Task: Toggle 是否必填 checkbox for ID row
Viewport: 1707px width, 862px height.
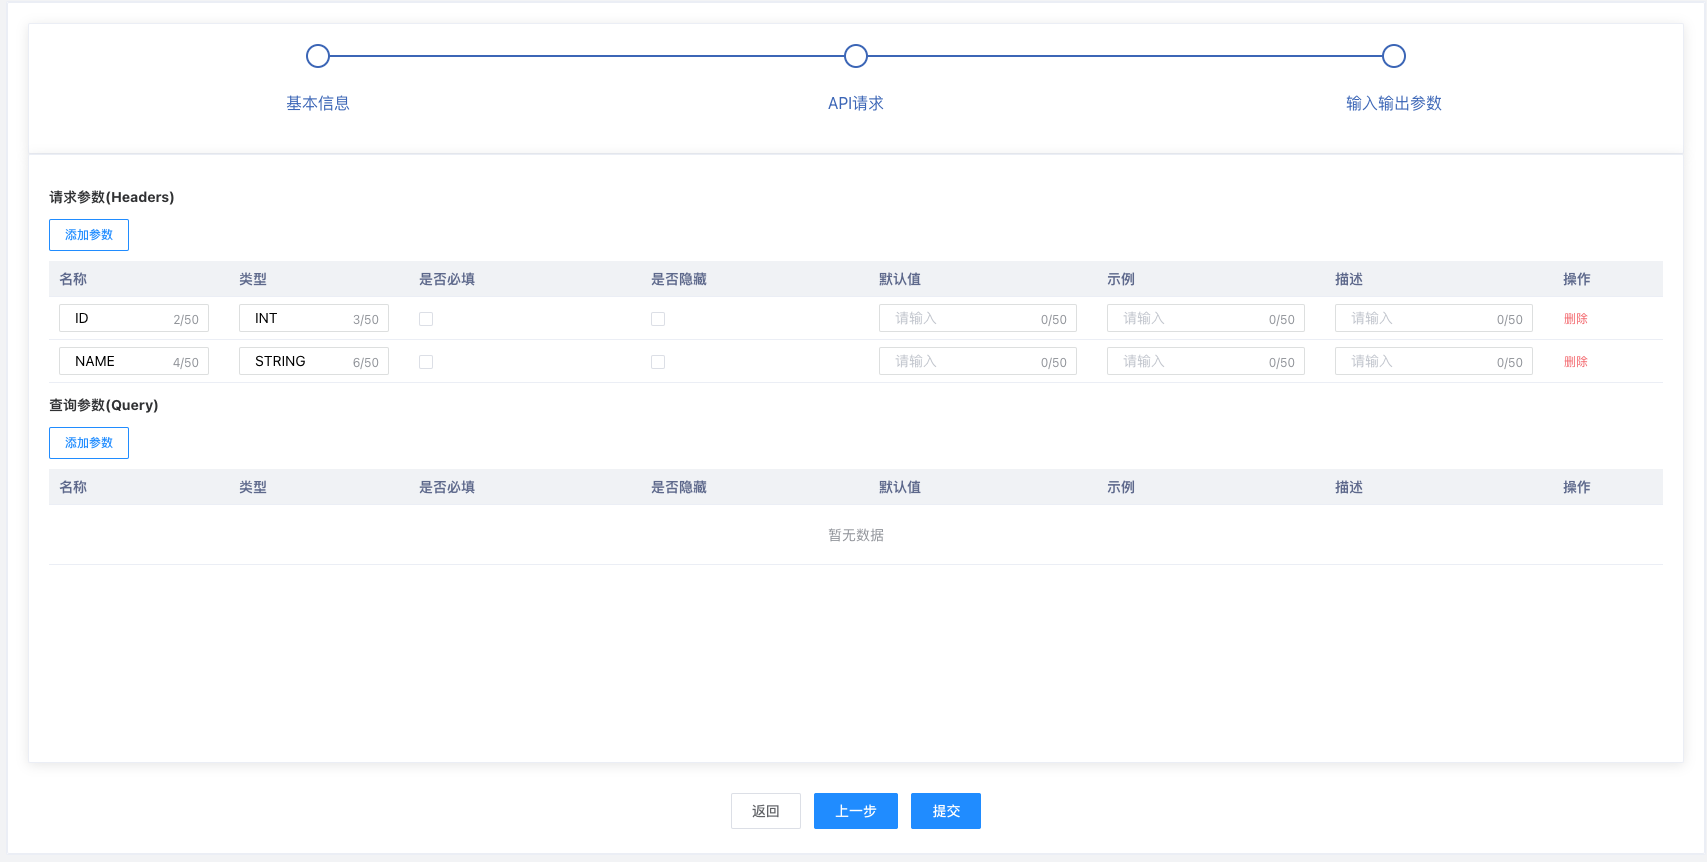Action: coord(426,319)
